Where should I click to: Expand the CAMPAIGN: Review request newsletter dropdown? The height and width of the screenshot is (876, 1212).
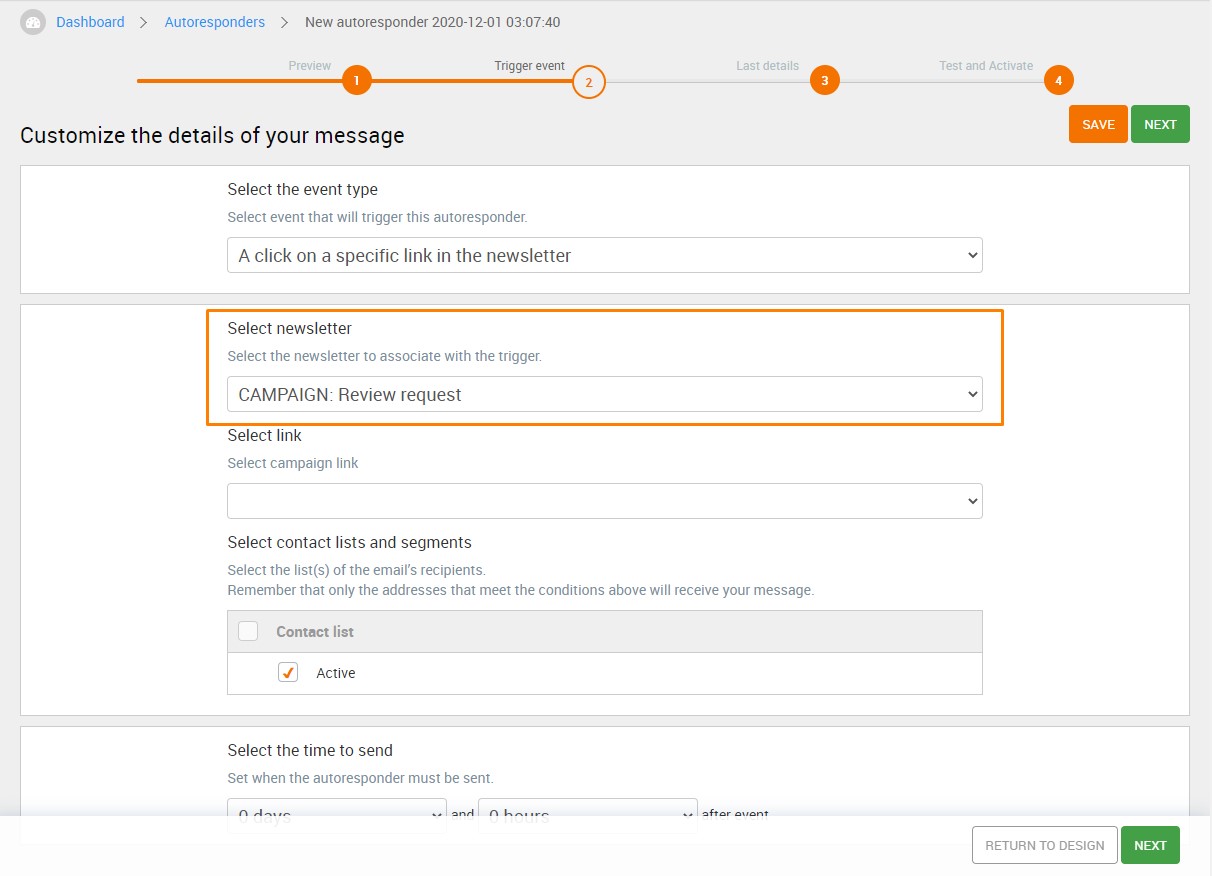click(605, 394)
